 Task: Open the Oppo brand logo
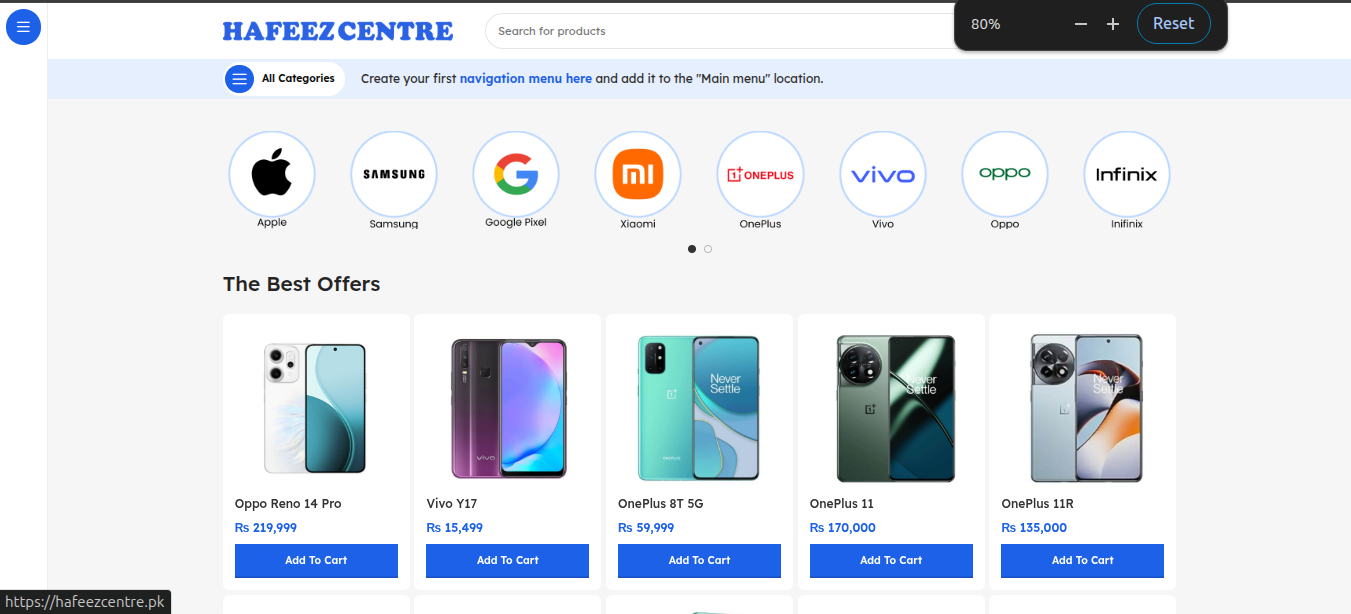(x=1005, y=174)
